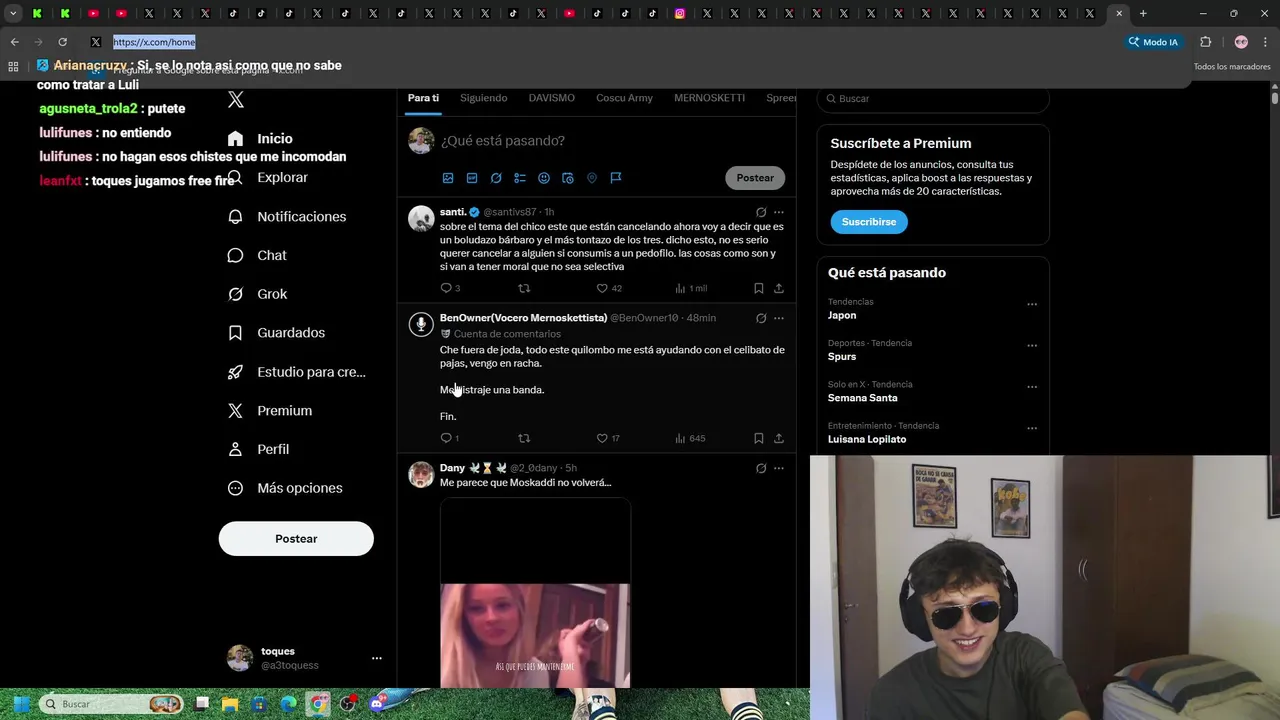Open options dots for Spurs trend
Viewport: 1280px width, 720px height.
tap(1032, 346)
